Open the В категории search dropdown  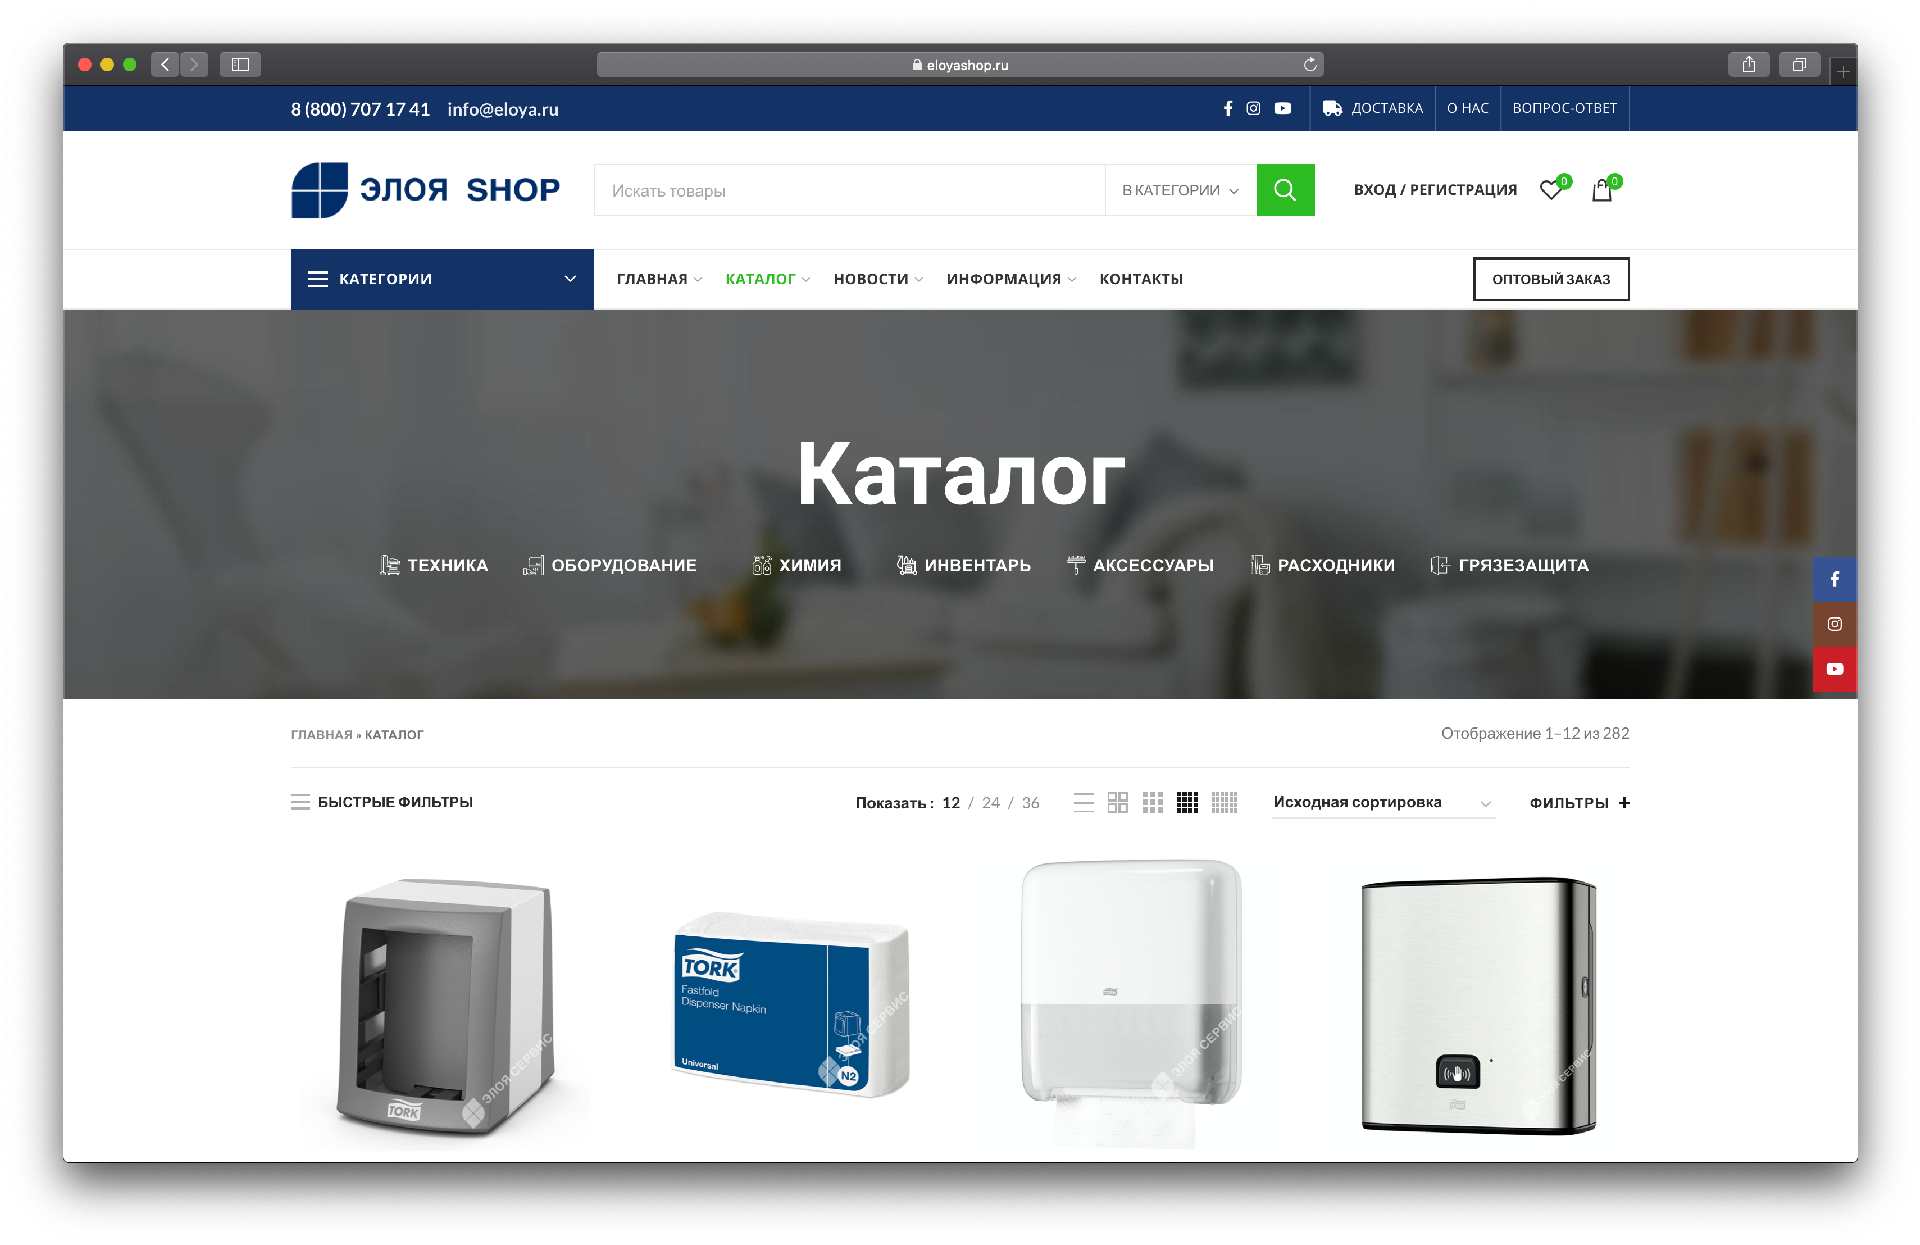point(1180,190)
